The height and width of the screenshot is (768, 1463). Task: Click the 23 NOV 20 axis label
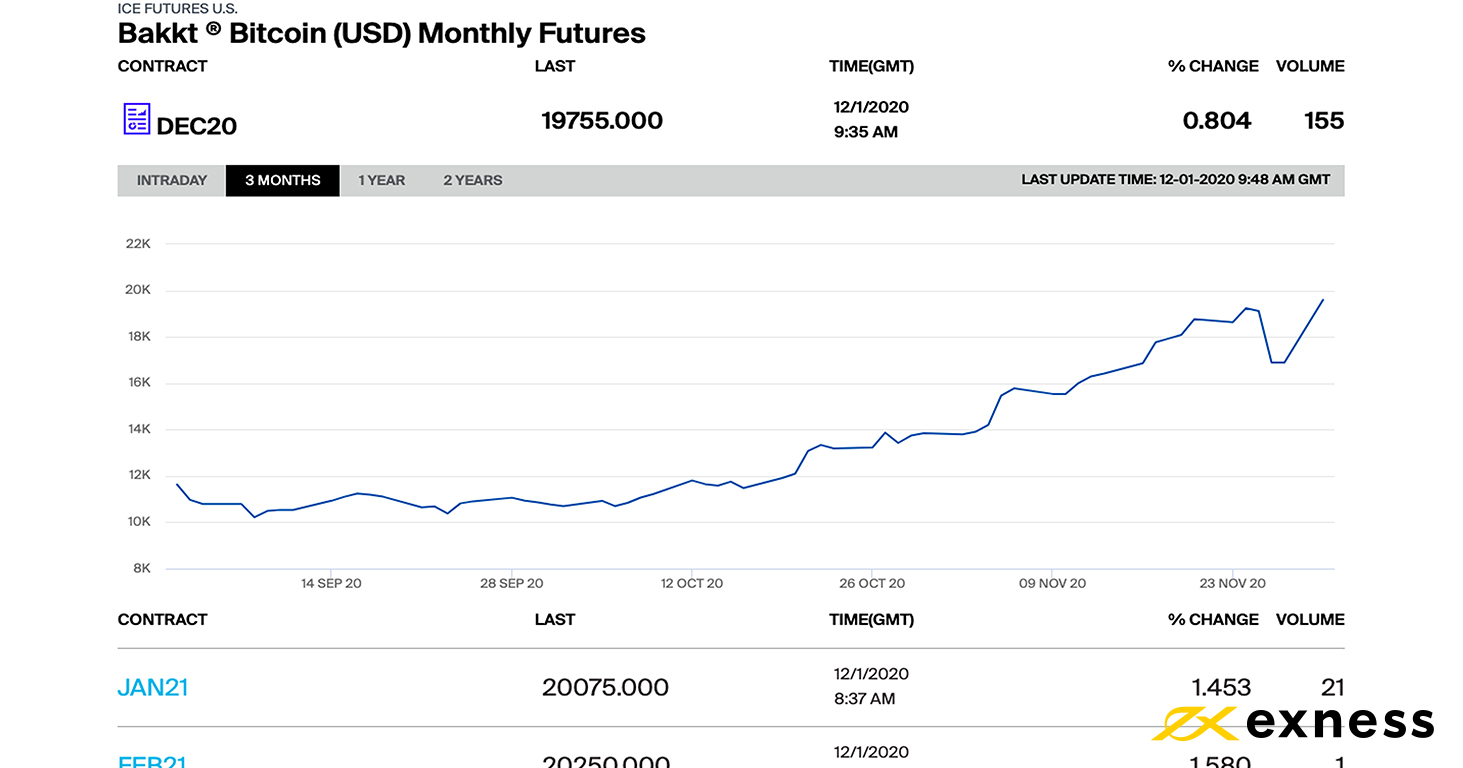pos(1233,584)
